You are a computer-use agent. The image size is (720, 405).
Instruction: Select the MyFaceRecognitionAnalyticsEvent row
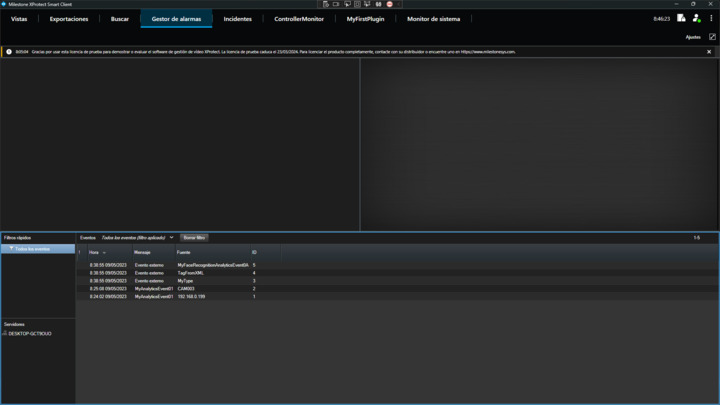click(x=213, y=265)
